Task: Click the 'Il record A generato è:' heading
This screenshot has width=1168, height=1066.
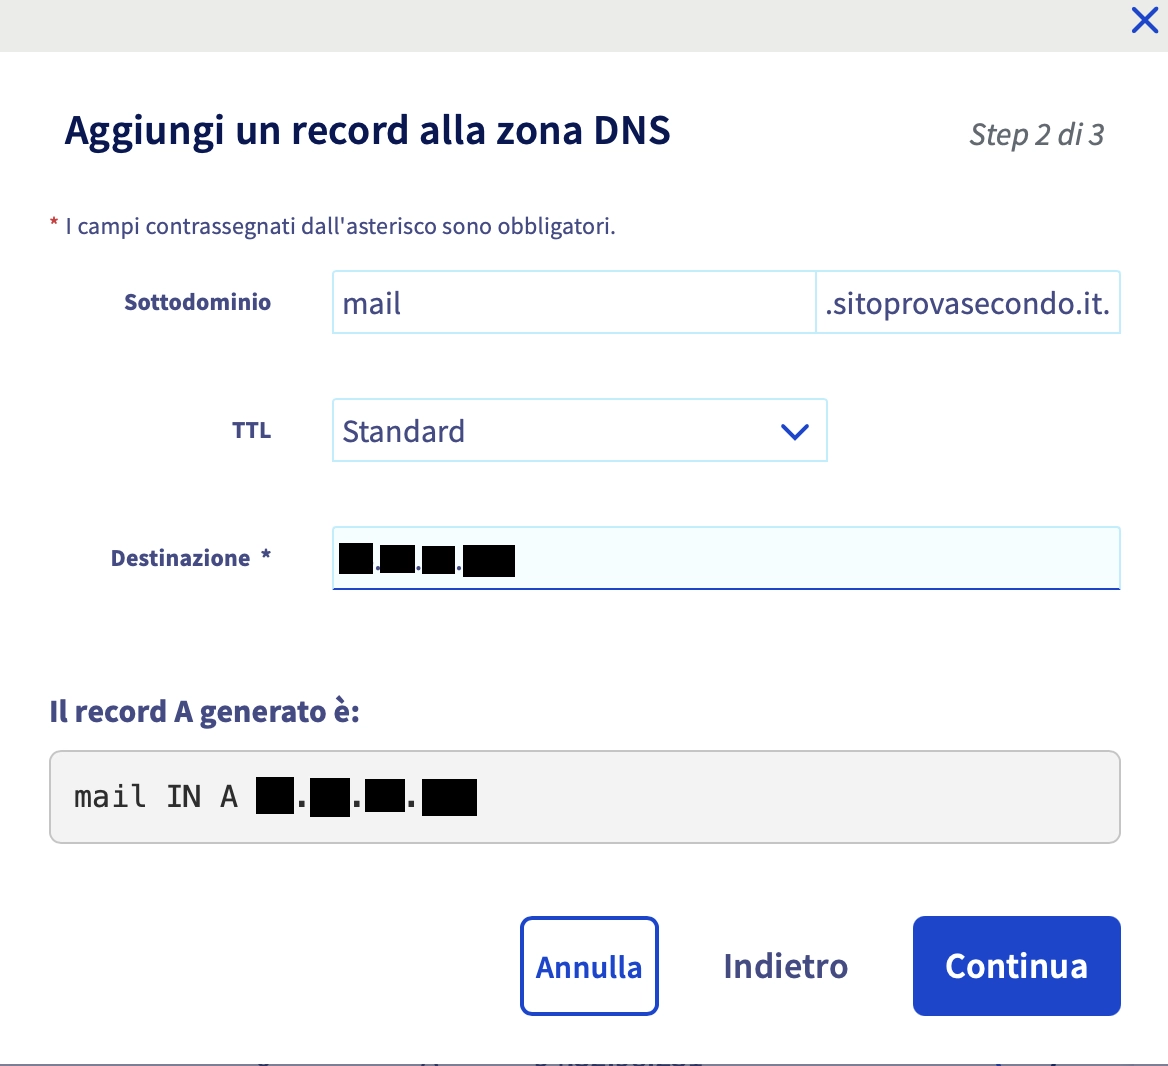Action: tap(204, 712)
